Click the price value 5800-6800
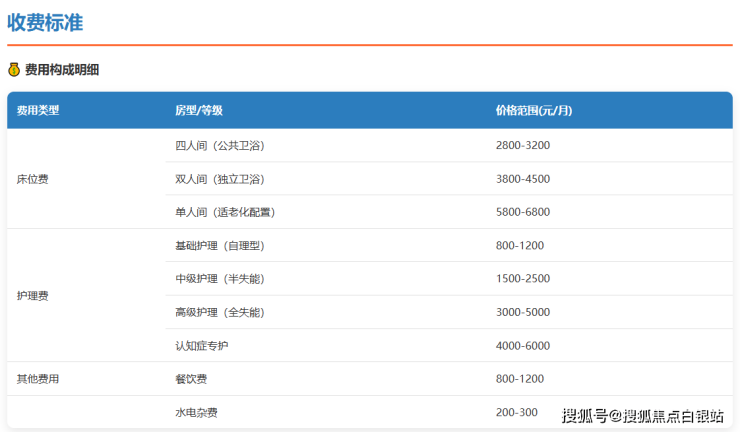Image resolution: width=740 pixels, height=432 pixels. tap(523, 212)
